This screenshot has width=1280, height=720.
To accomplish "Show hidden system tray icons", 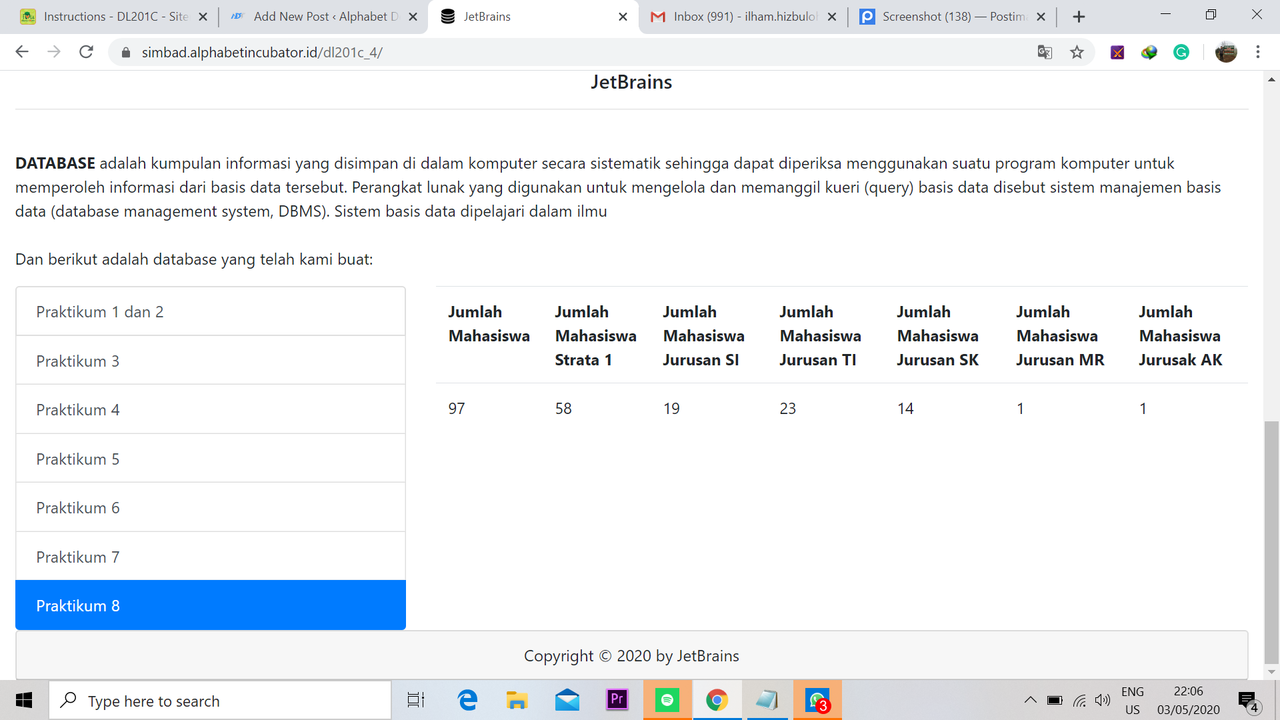I will (x=1030, y=700).
